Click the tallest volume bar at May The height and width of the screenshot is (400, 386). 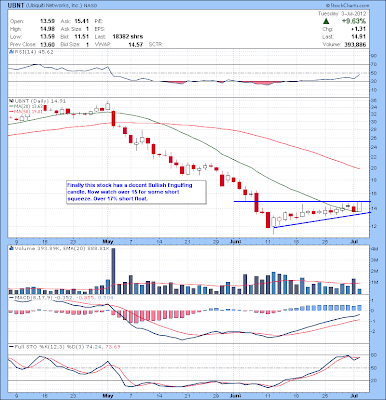click(113, 271)
